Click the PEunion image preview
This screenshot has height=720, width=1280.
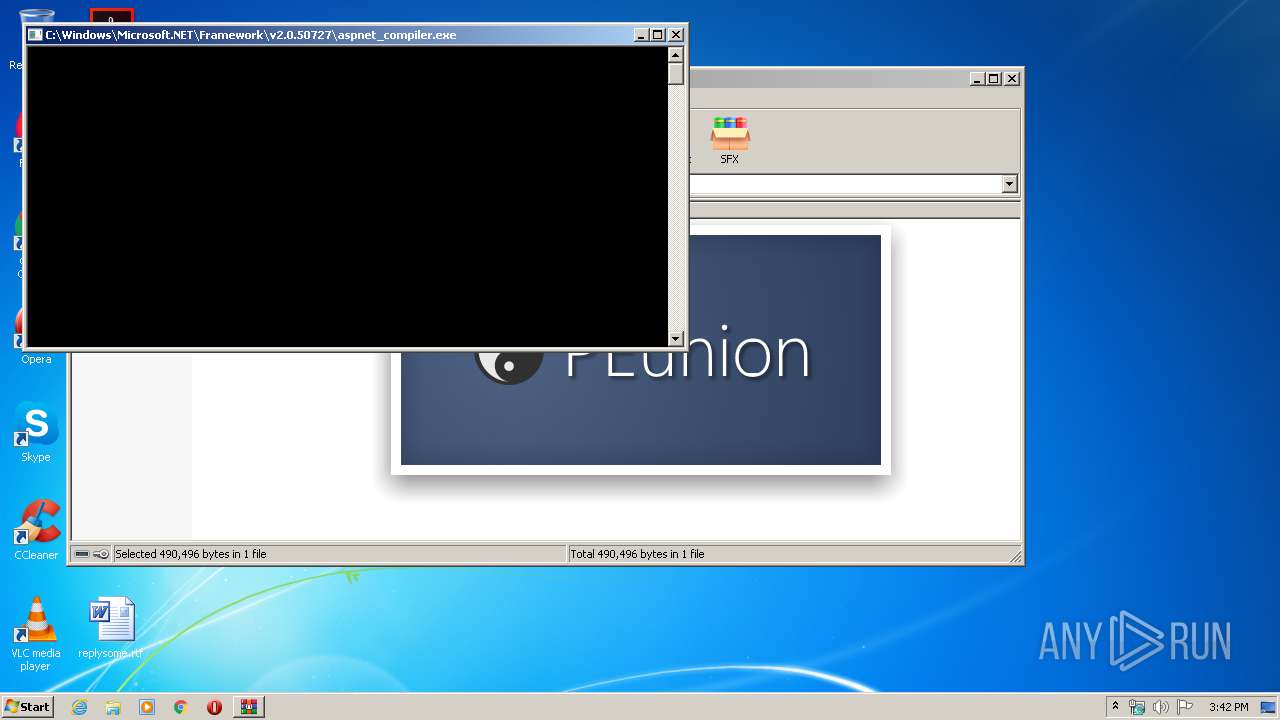(x=641, y=350)
